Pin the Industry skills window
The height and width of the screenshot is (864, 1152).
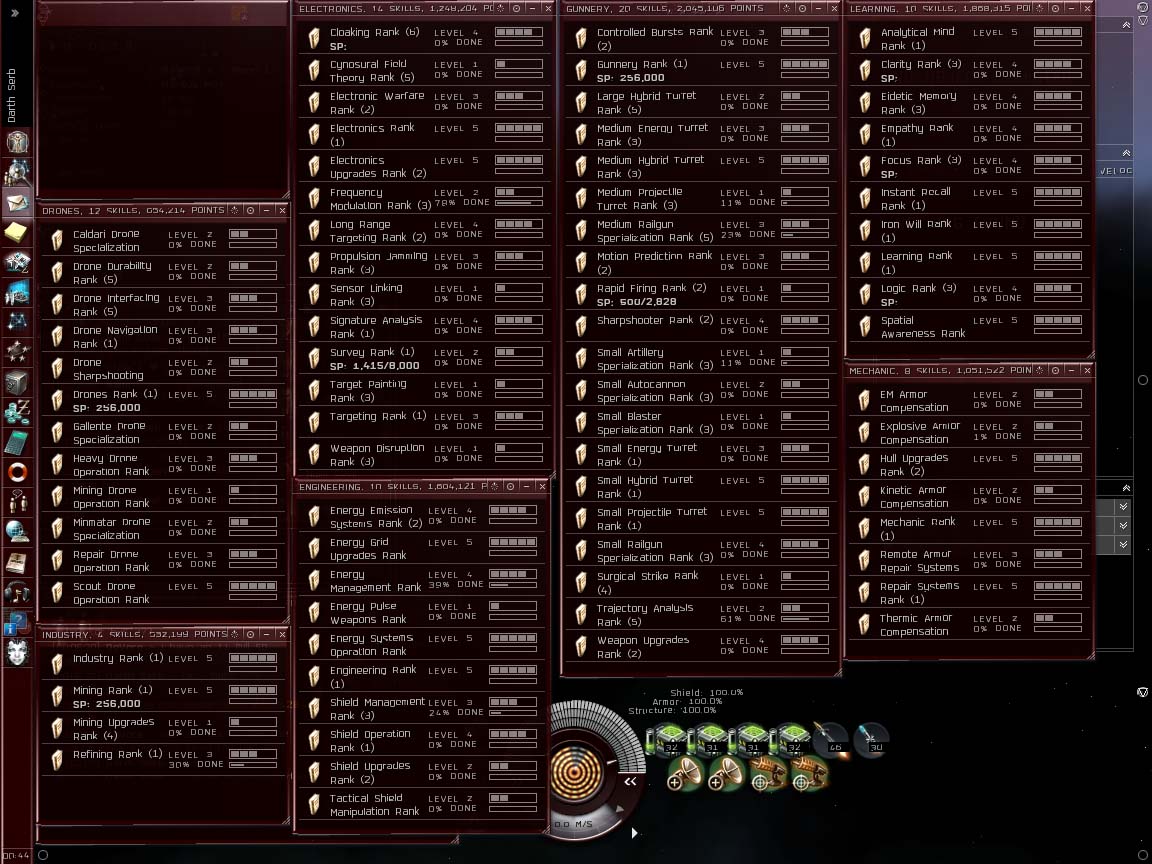(x=234, y=634)
